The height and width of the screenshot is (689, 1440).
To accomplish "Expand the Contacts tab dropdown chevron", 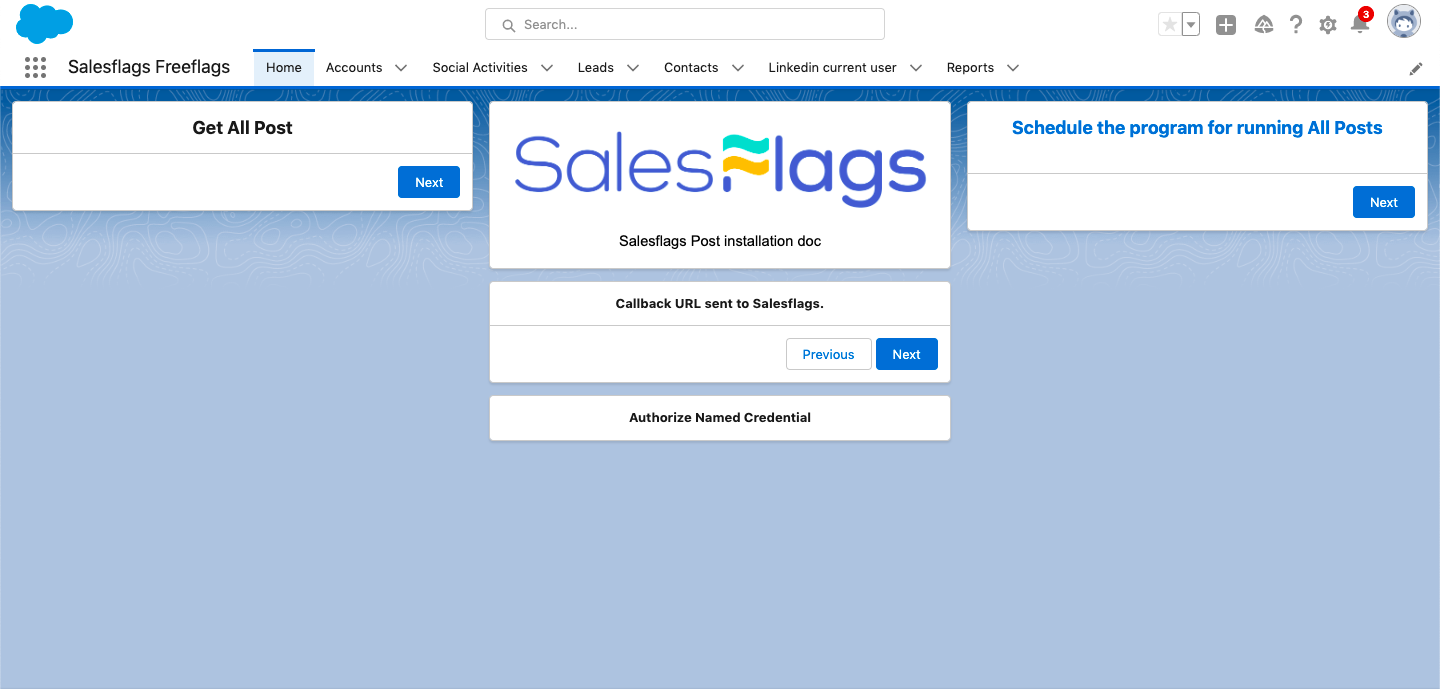I will point(738,68).
